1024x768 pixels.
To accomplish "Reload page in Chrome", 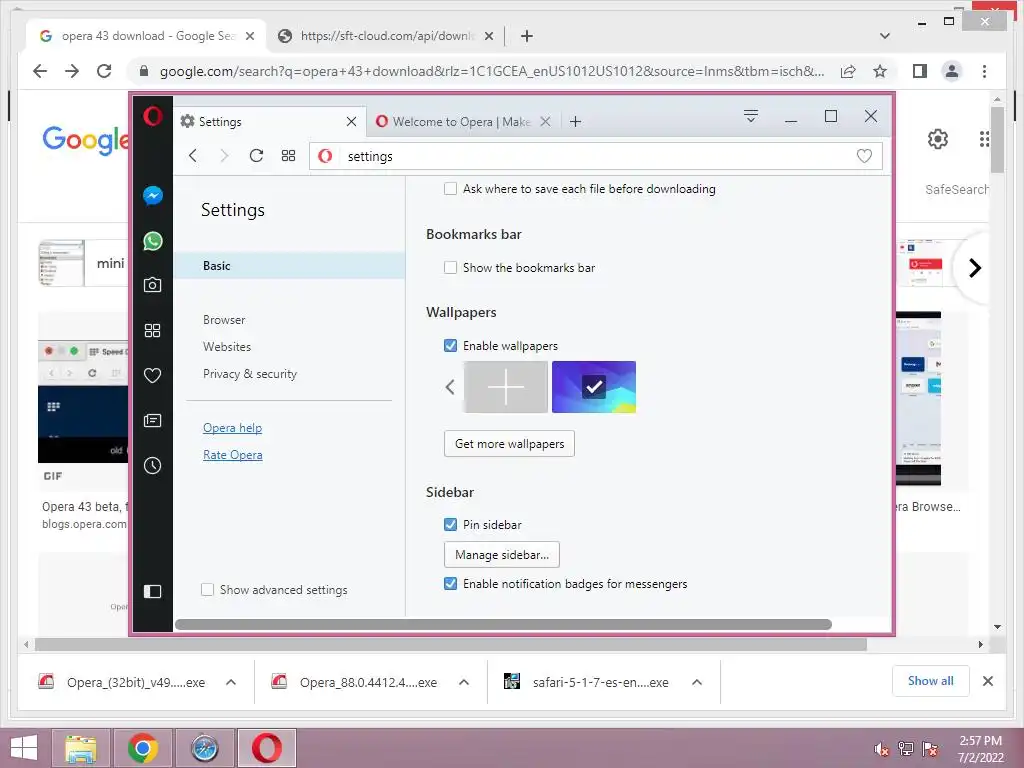I will [x=104, y=71].
